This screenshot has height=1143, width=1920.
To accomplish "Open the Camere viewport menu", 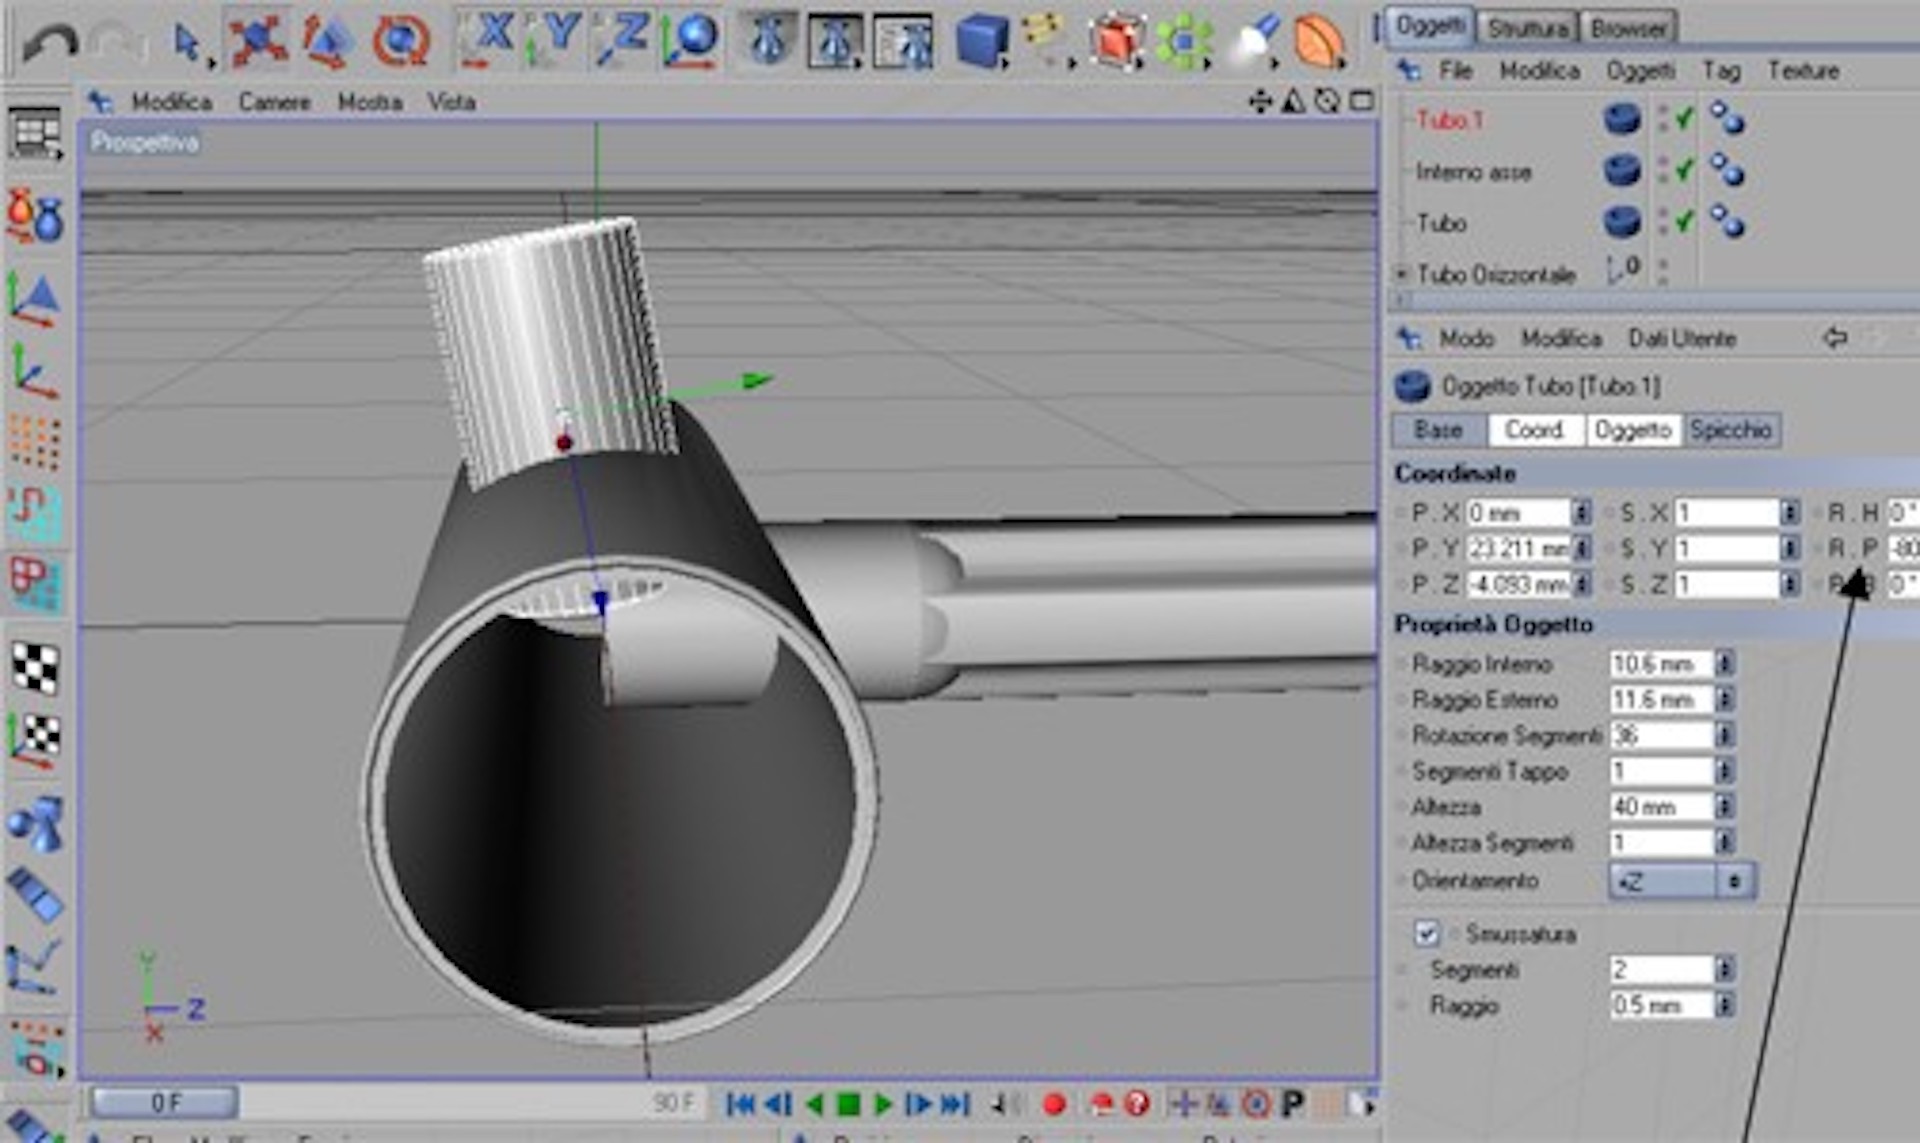I will tap(274, 102).
